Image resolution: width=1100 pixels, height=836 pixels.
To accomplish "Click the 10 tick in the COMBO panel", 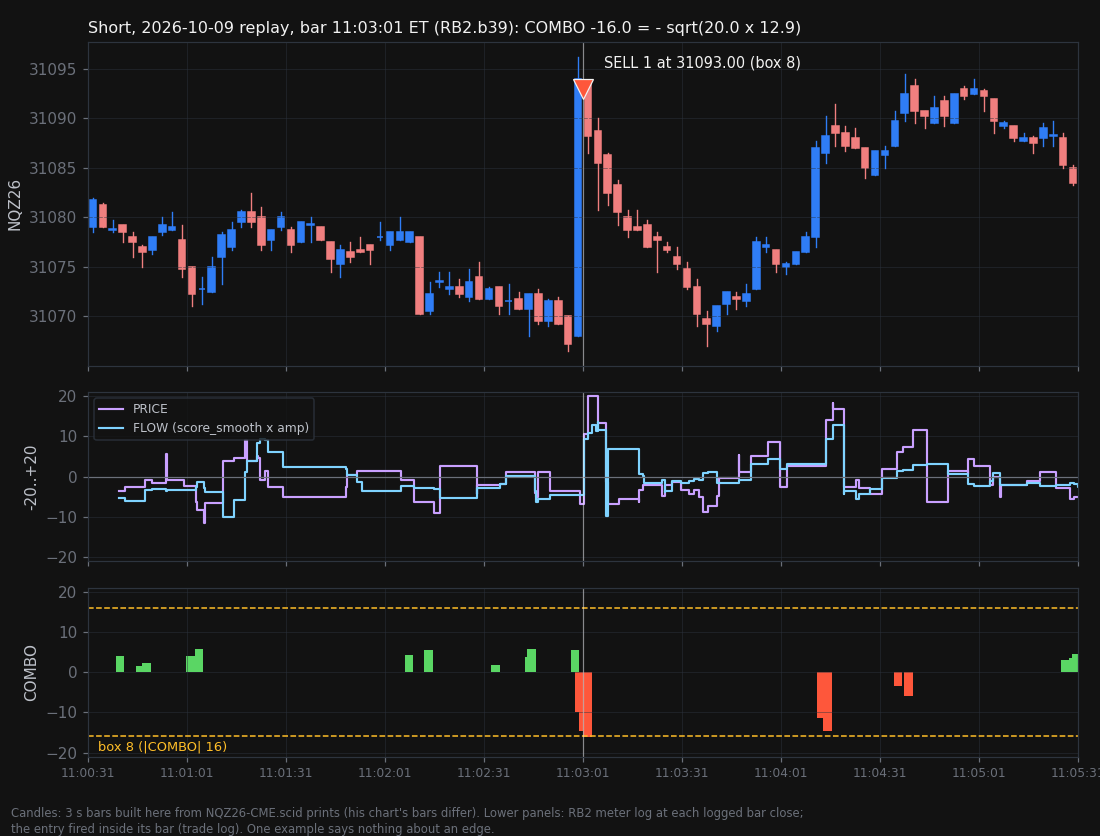I will pos(67,633).
